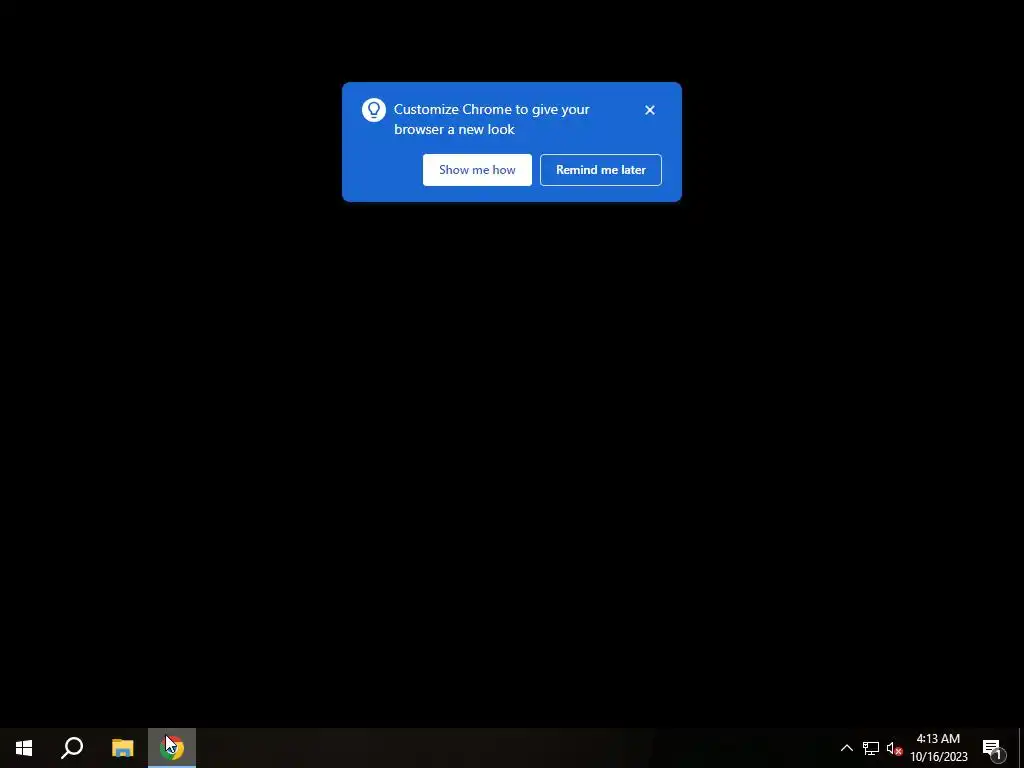Open network status tray icon
Image resolution: width=1024 pixels, height=768 pixels.
point(871,748)
